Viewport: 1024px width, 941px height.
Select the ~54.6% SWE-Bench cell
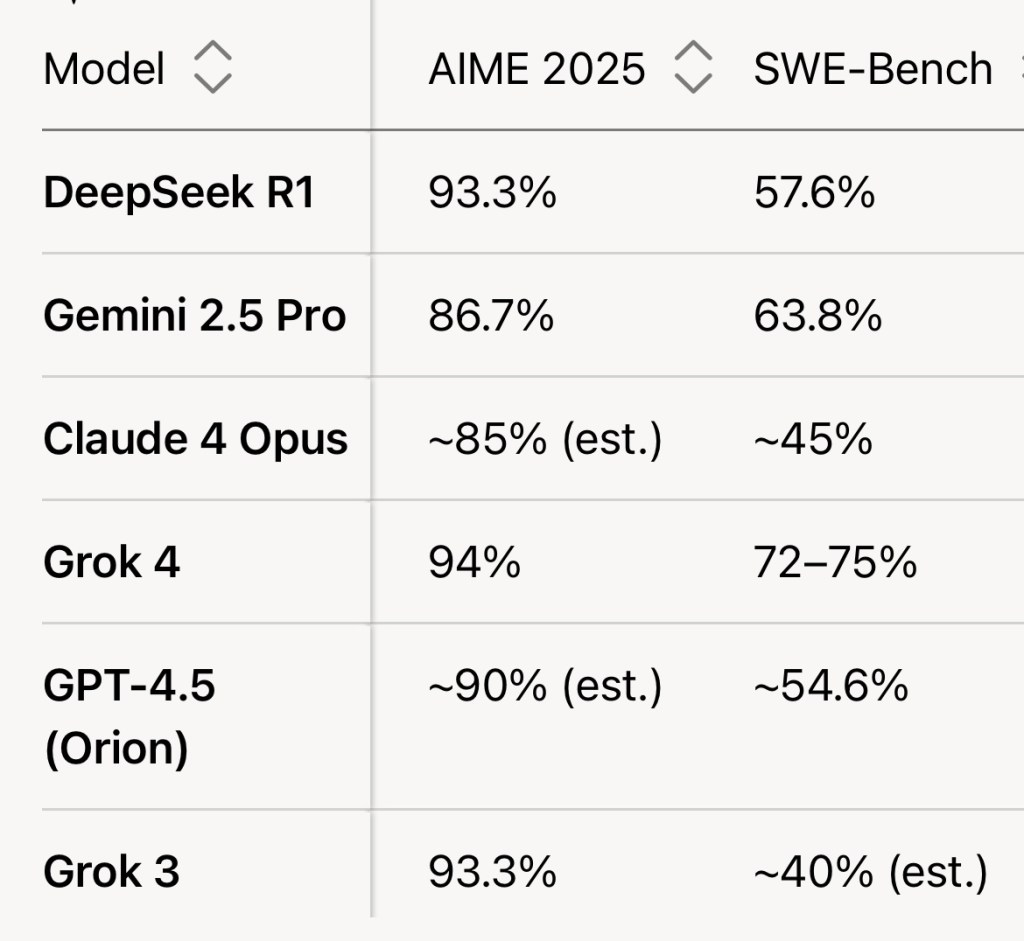tap(831, 686)
